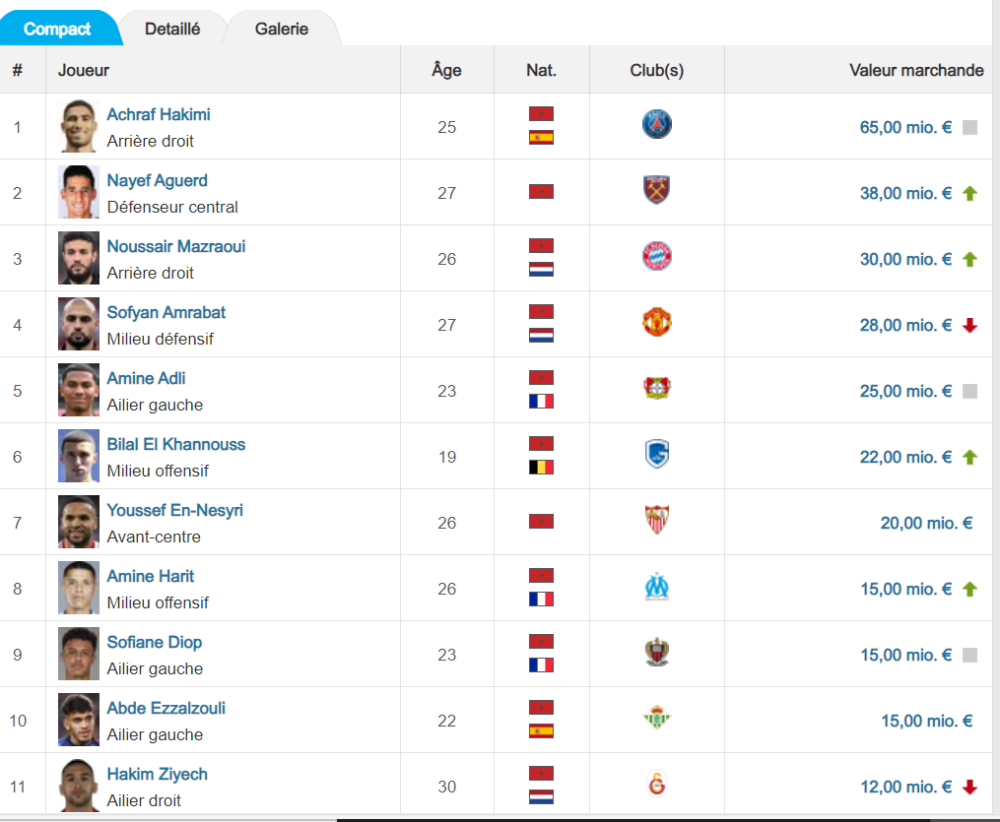Click the Manchester United club crest
This screenshot has height=822, width=1000.
pyautogui.click(x=657, y=323)
